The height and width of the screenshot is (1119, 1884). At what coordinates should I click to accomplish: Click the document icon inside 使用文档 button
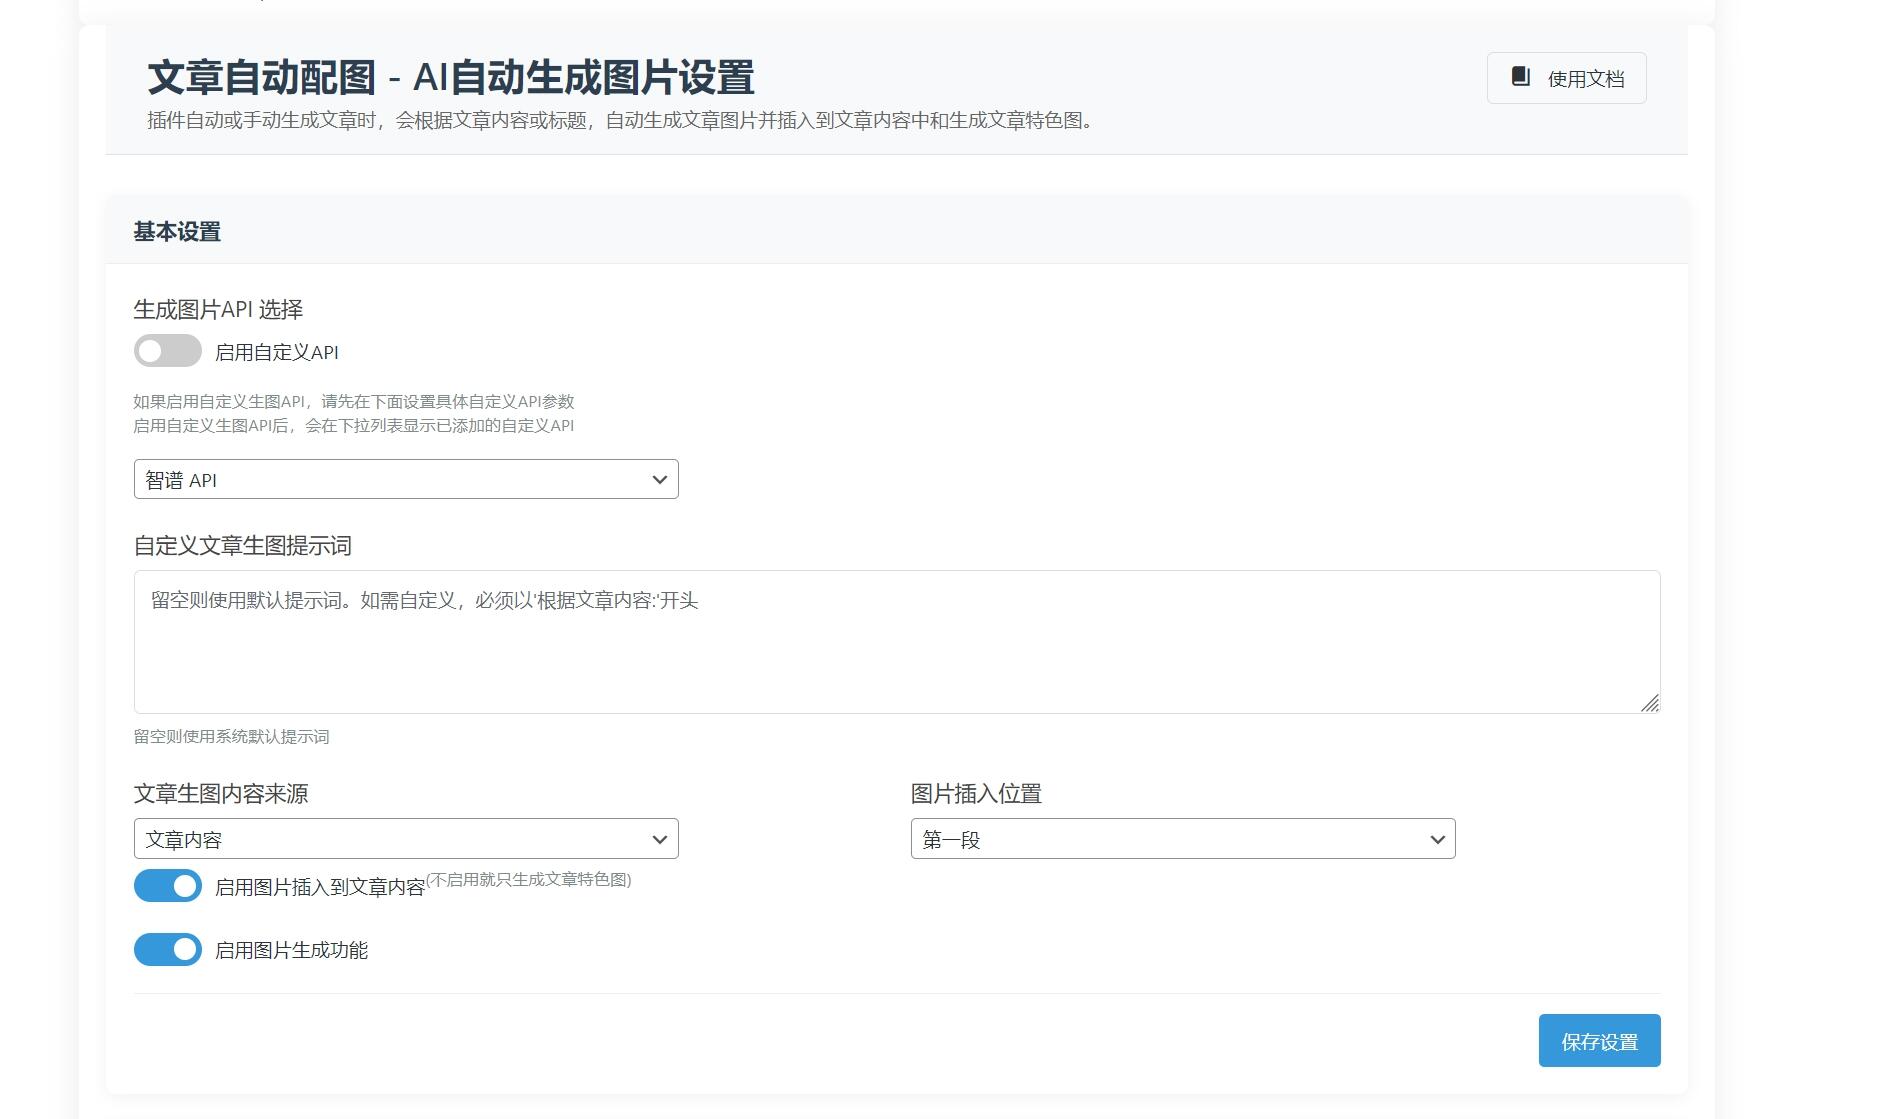(x=1519, y=76)
